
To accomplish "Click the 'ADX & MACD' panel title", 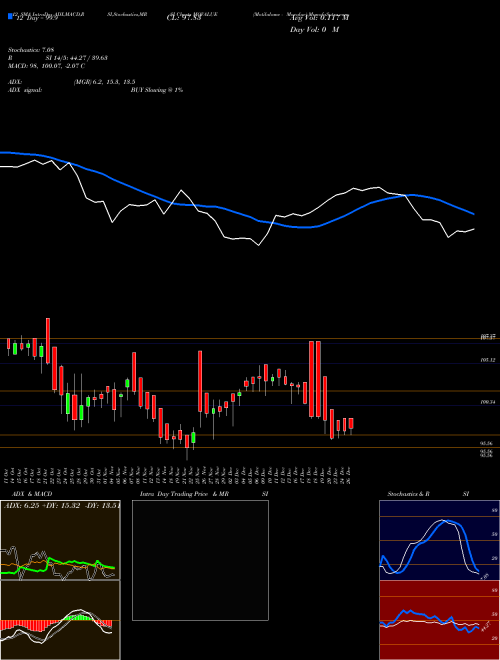I will pos(32,494).
